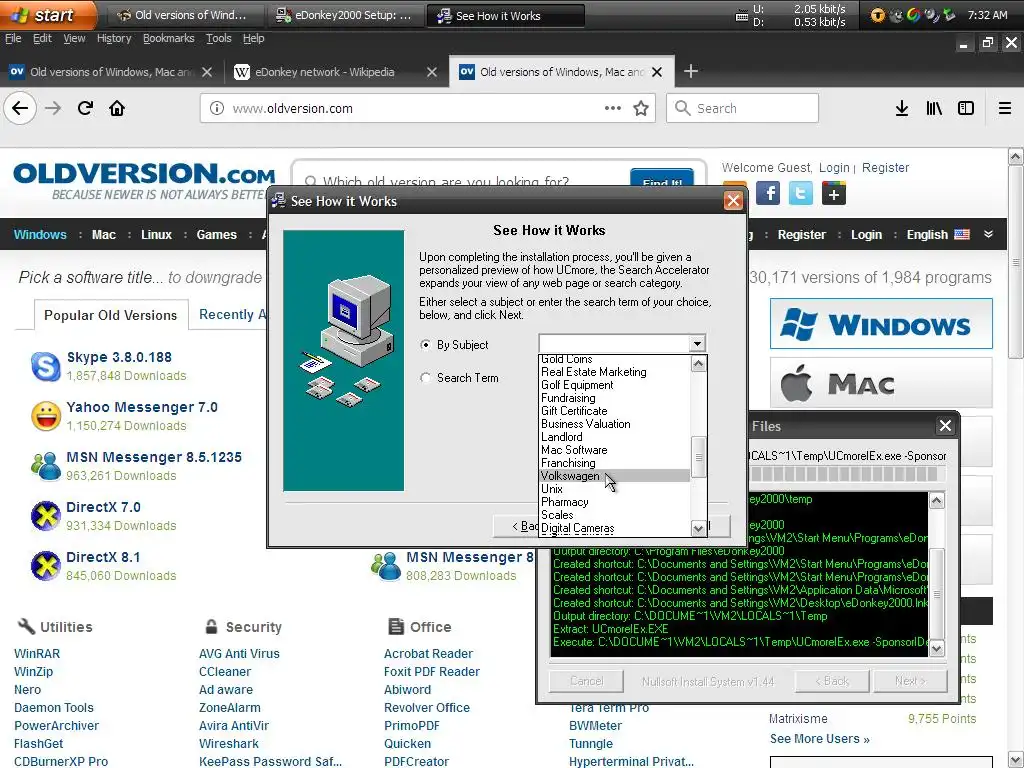
Task: Click the Firefox Search box
Action: [743, 108]
